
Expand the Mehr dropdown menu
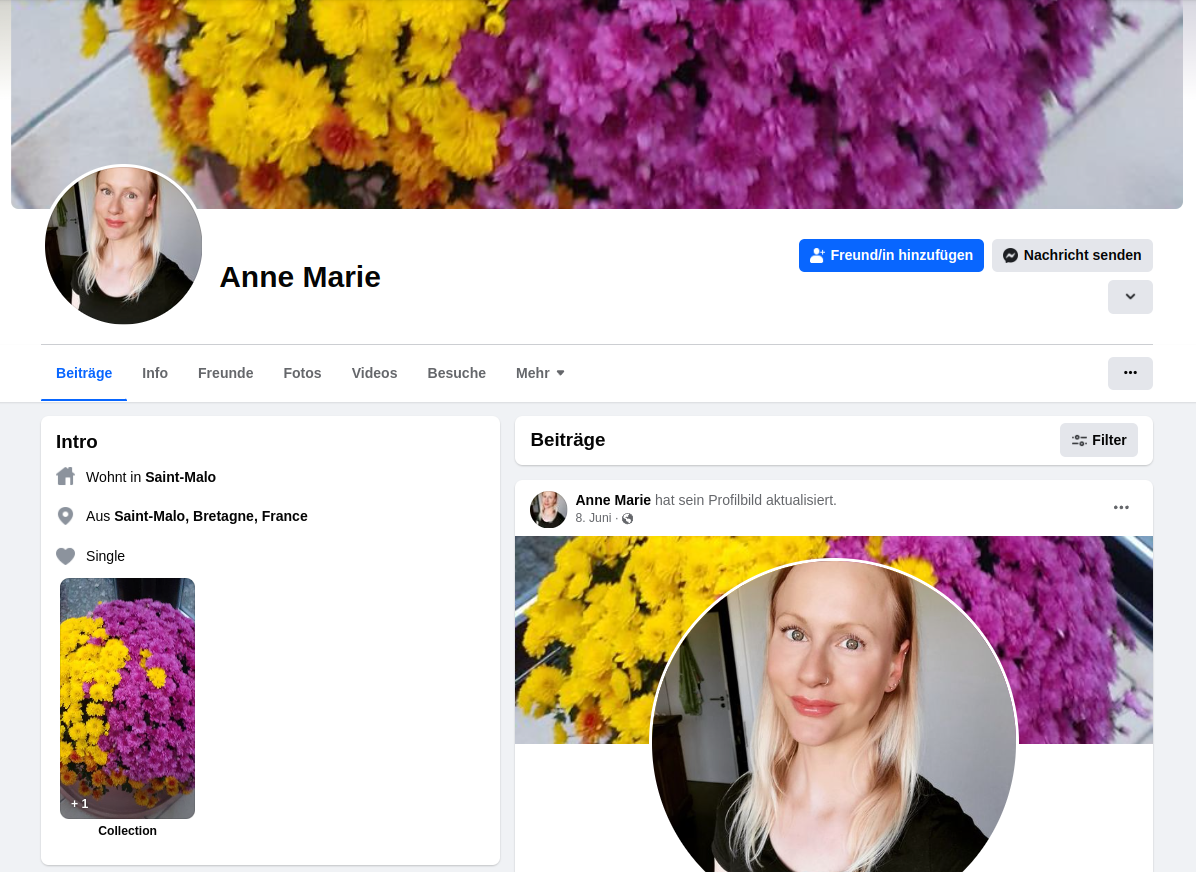pos(540,373)
